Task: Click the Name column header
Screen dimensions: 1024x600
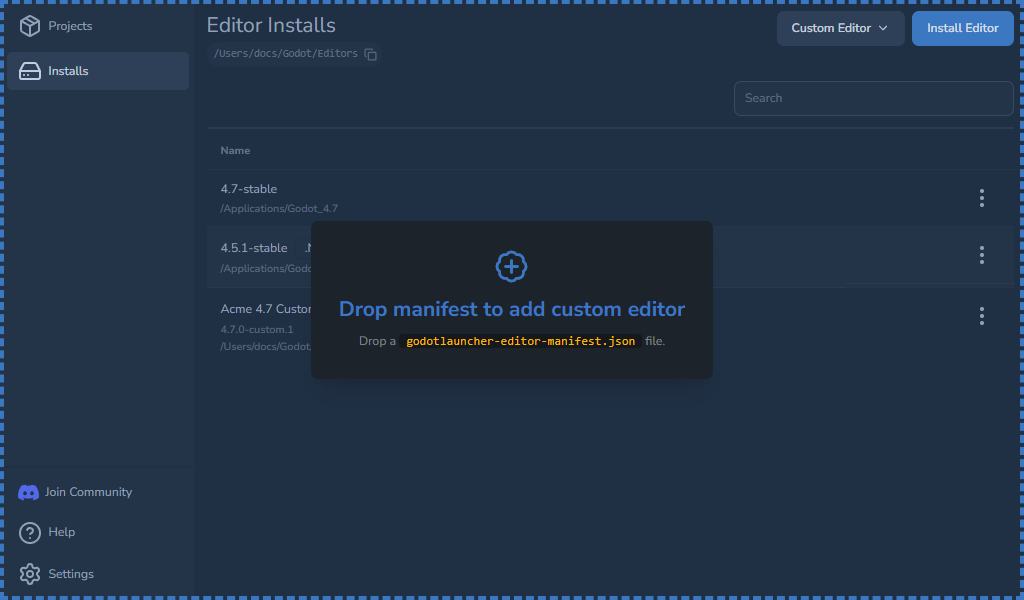Action: click(235, 151)
